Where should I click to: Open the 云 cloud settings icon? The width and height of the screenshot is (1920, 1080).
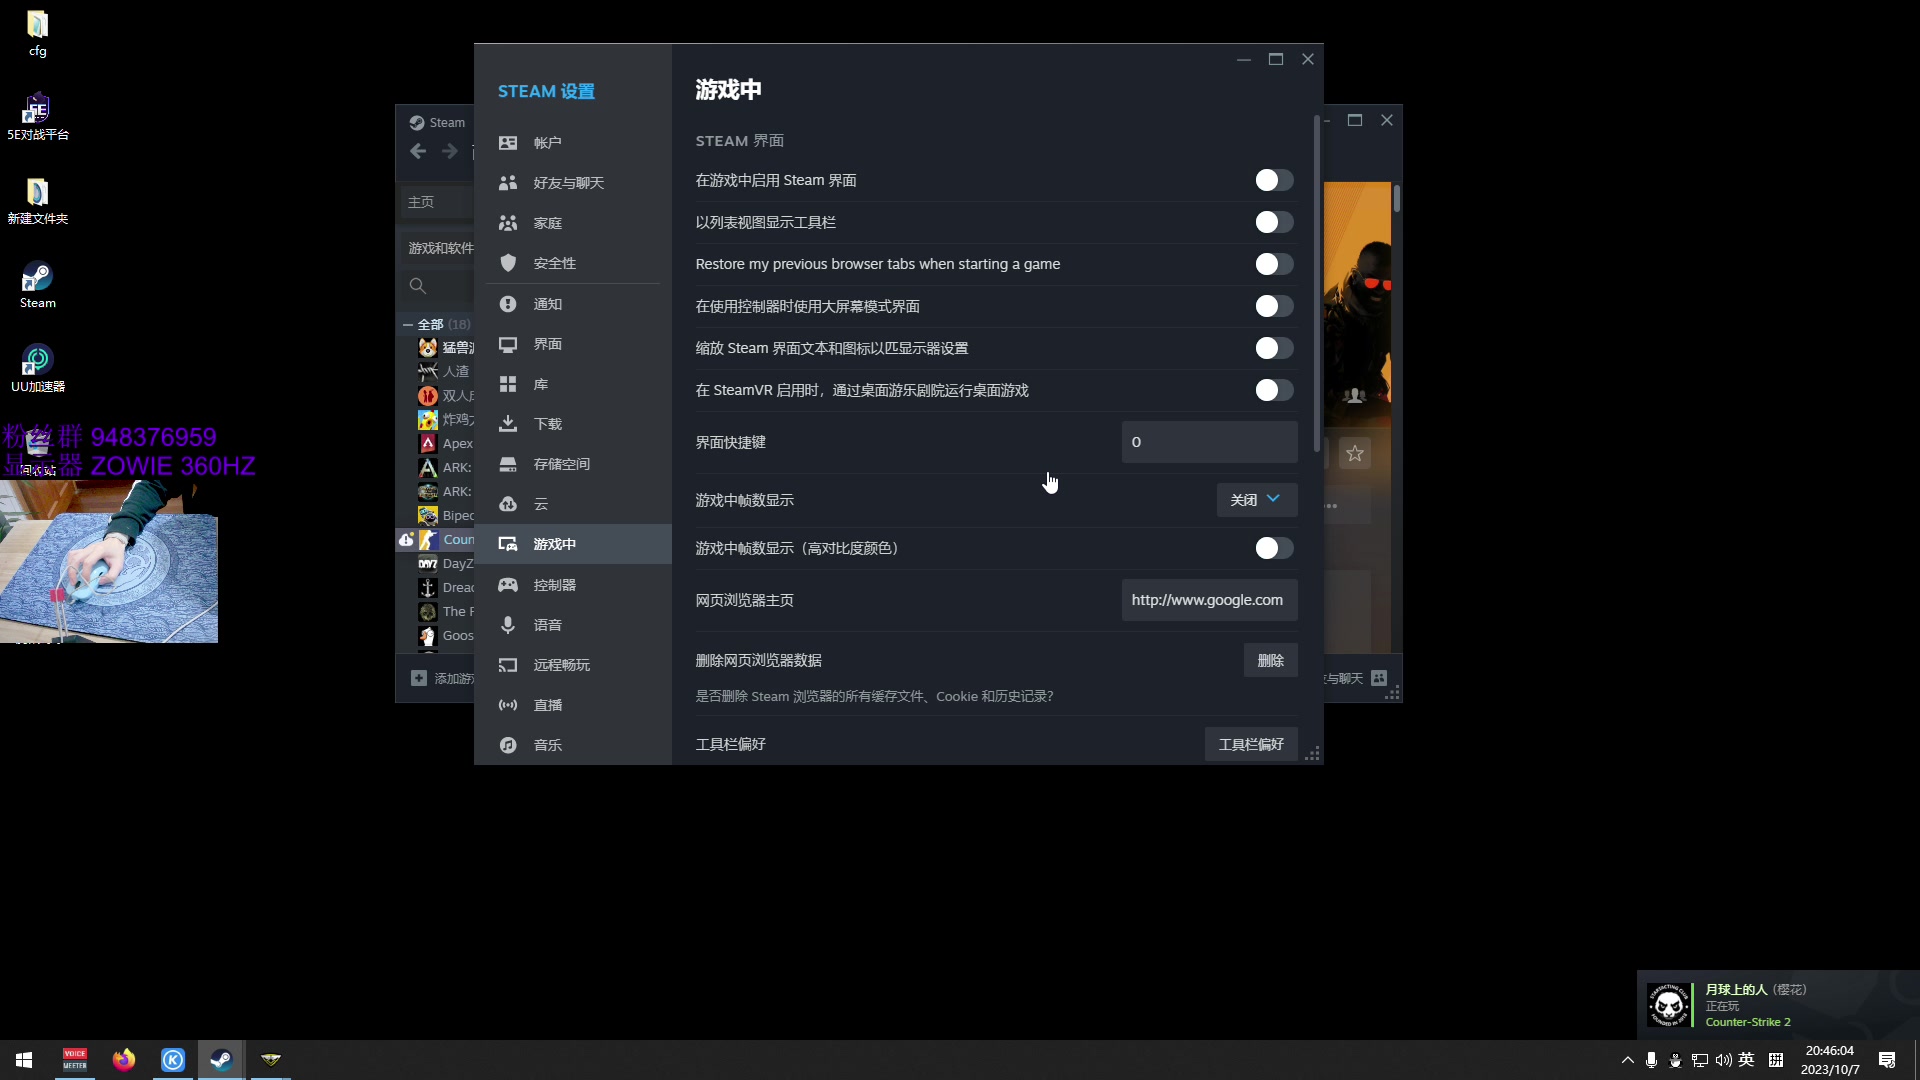[x=508, y=504]
